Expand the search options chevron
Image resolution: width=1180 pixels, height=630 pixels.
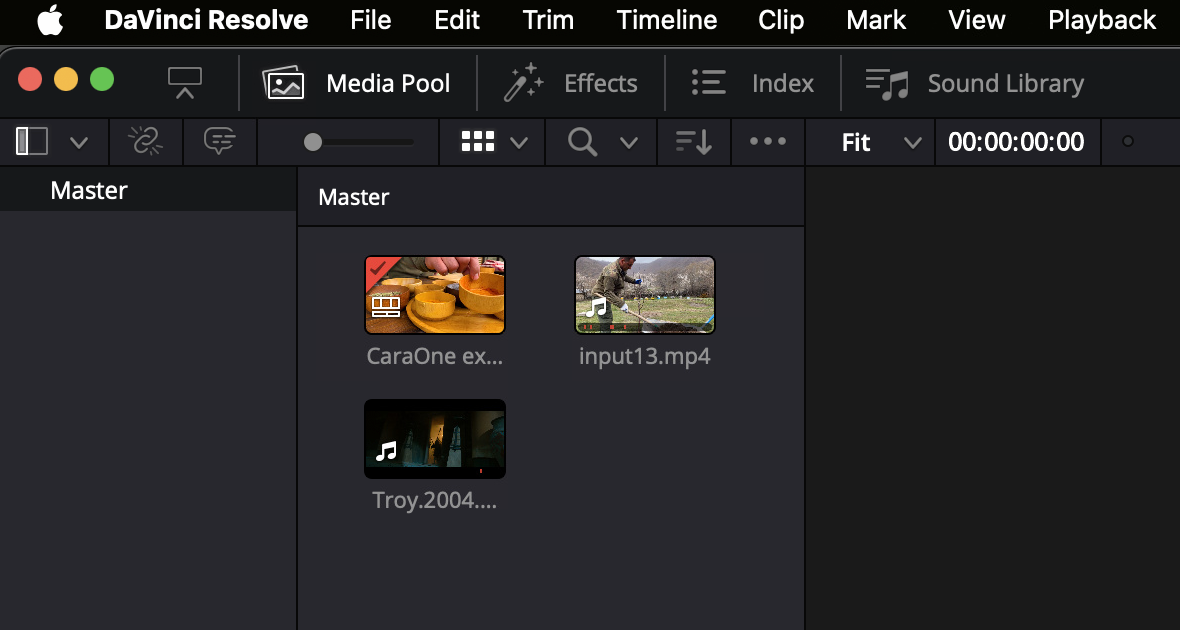[628, 142]
